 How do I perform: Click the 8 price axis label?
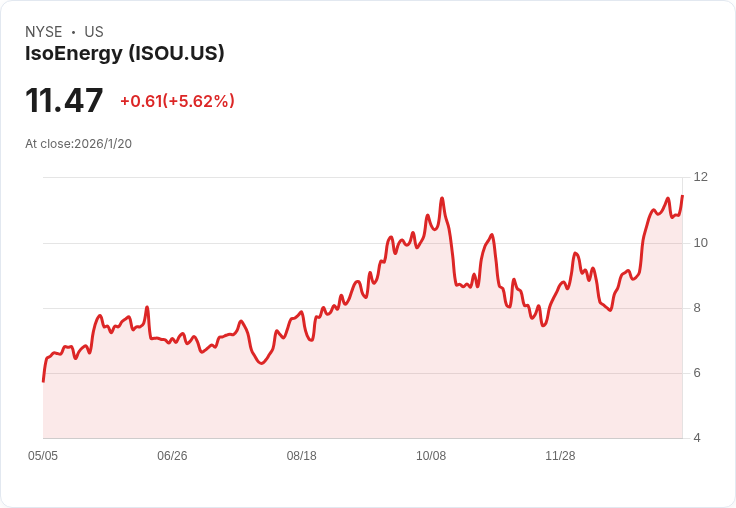(697, 308)
